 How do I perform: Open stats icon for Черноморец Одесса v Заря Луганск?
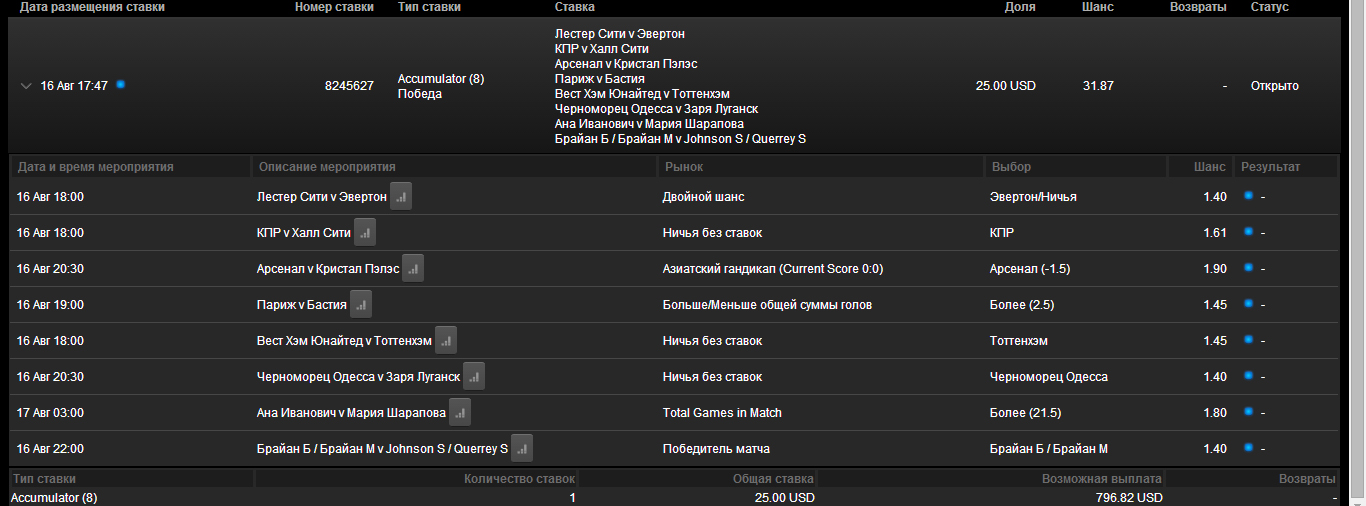474,377
